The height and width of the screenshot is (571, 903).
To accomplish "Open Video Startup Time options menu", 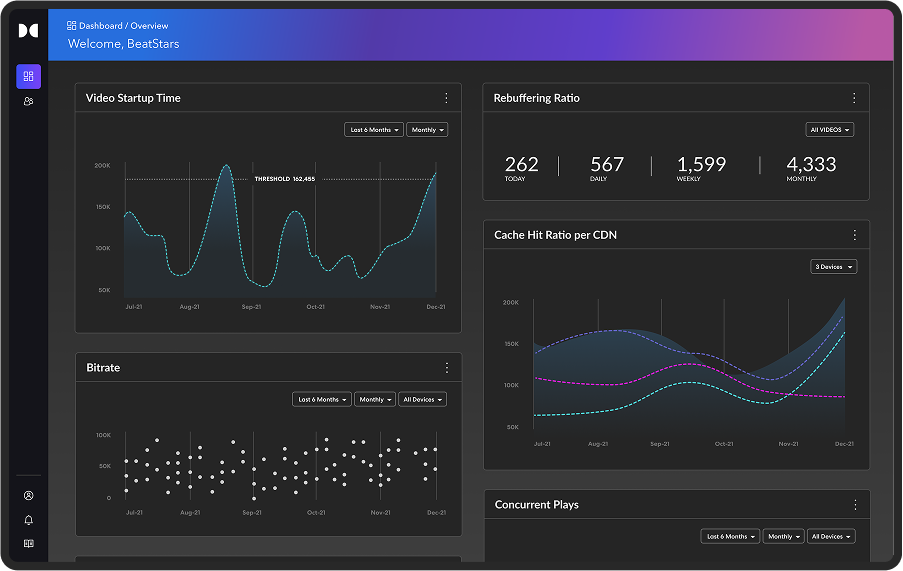I will (x=446, y=98).
